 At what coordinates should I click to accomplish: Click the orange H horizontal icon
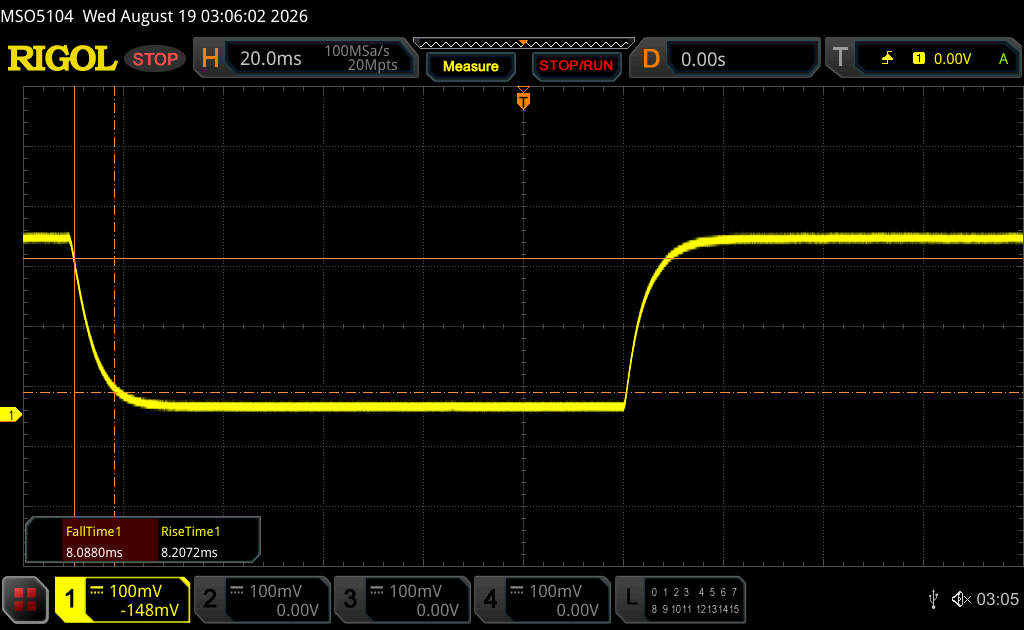pos(210,59)
